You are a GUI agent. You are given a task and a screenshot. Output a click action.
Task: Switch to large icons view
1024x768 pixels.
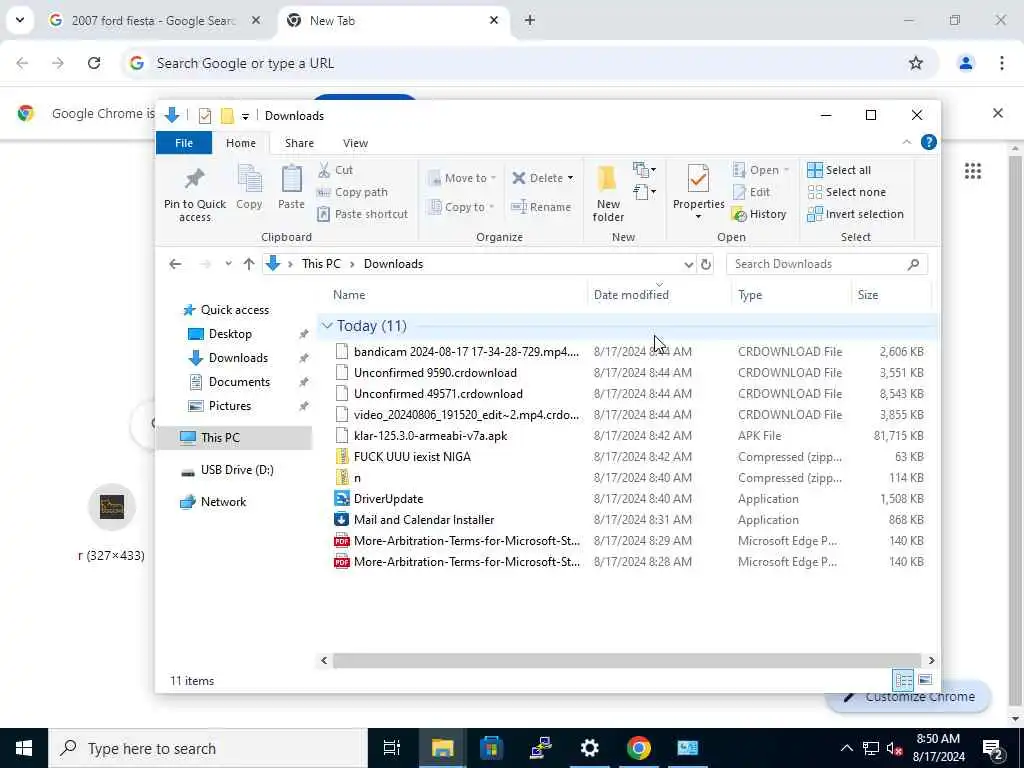pos(925,680)
